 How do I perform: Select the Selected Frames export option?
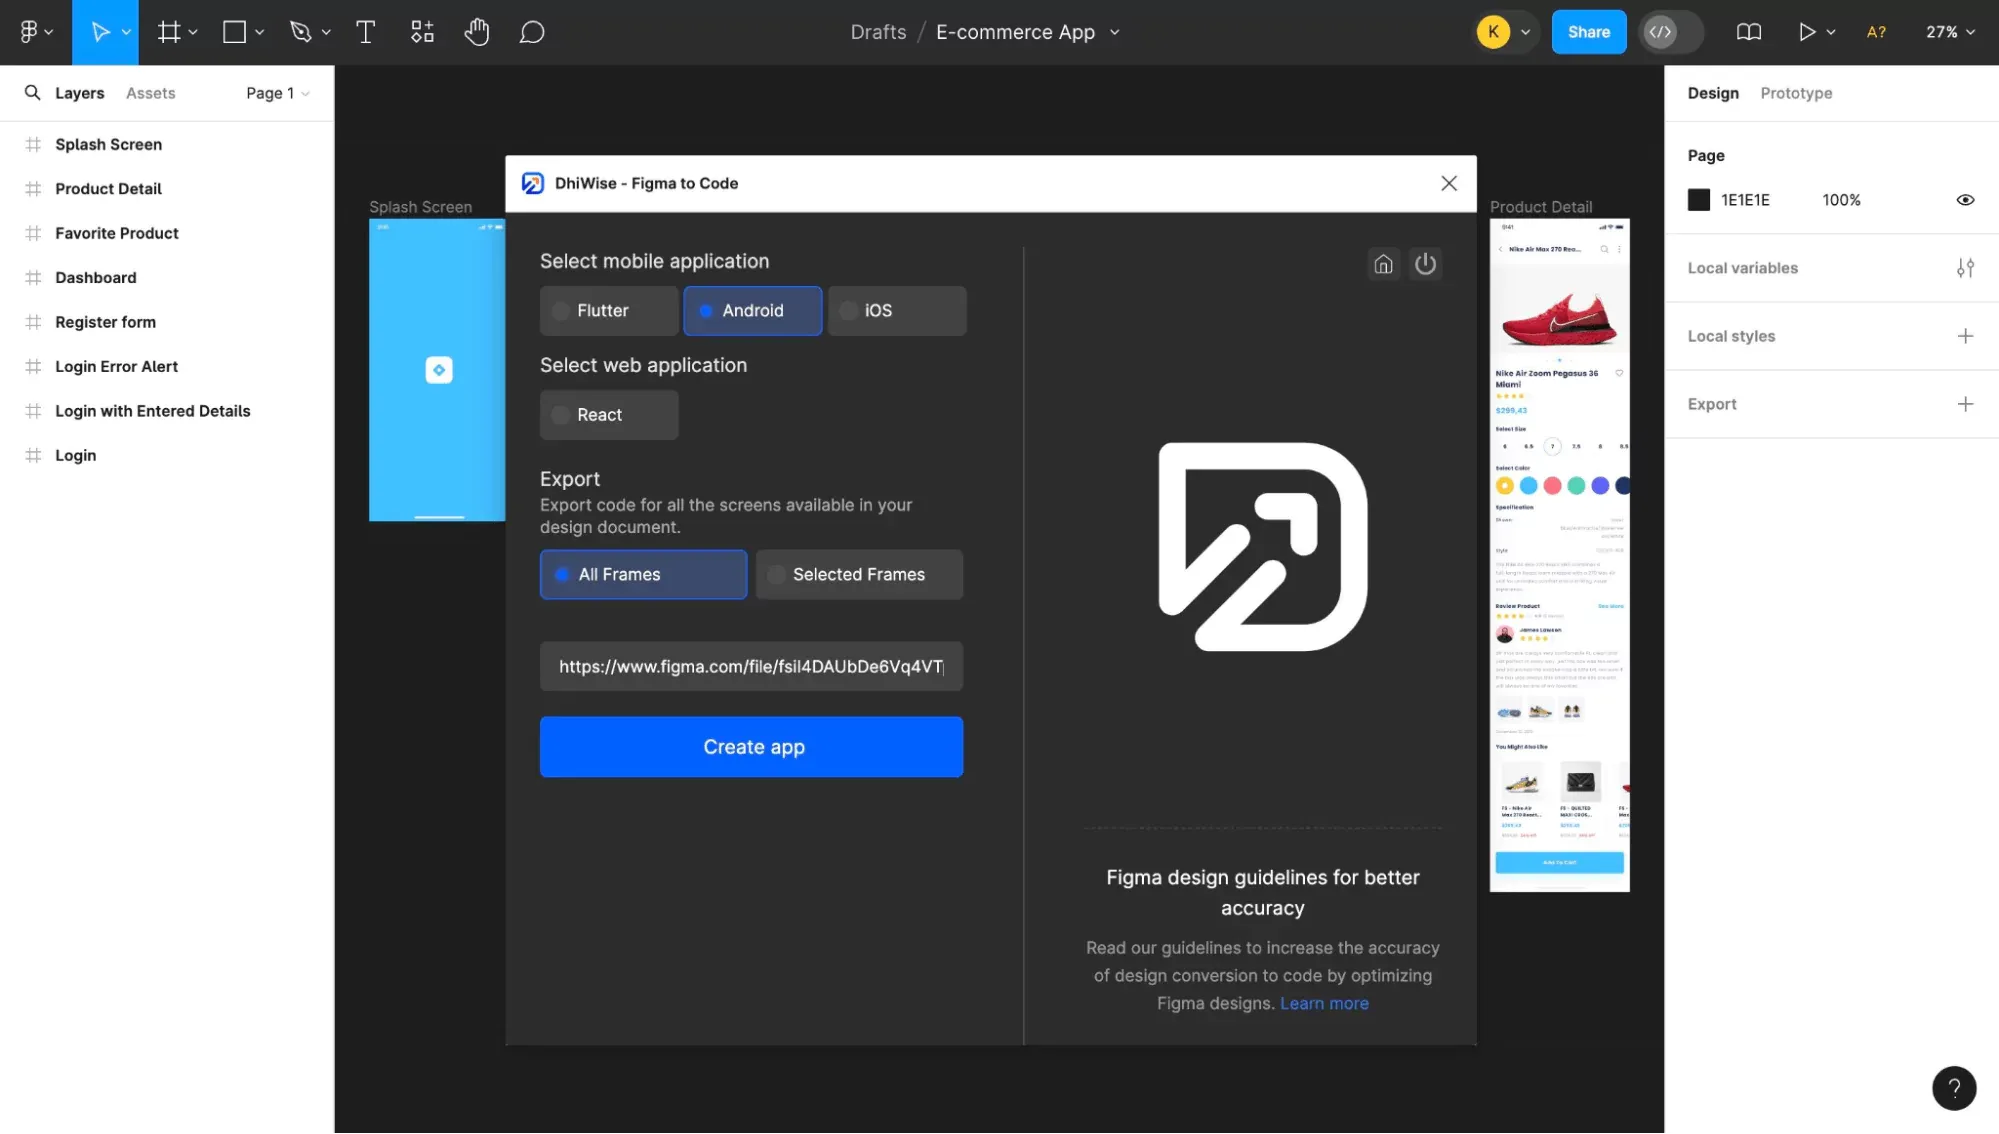tap(859, 574)
